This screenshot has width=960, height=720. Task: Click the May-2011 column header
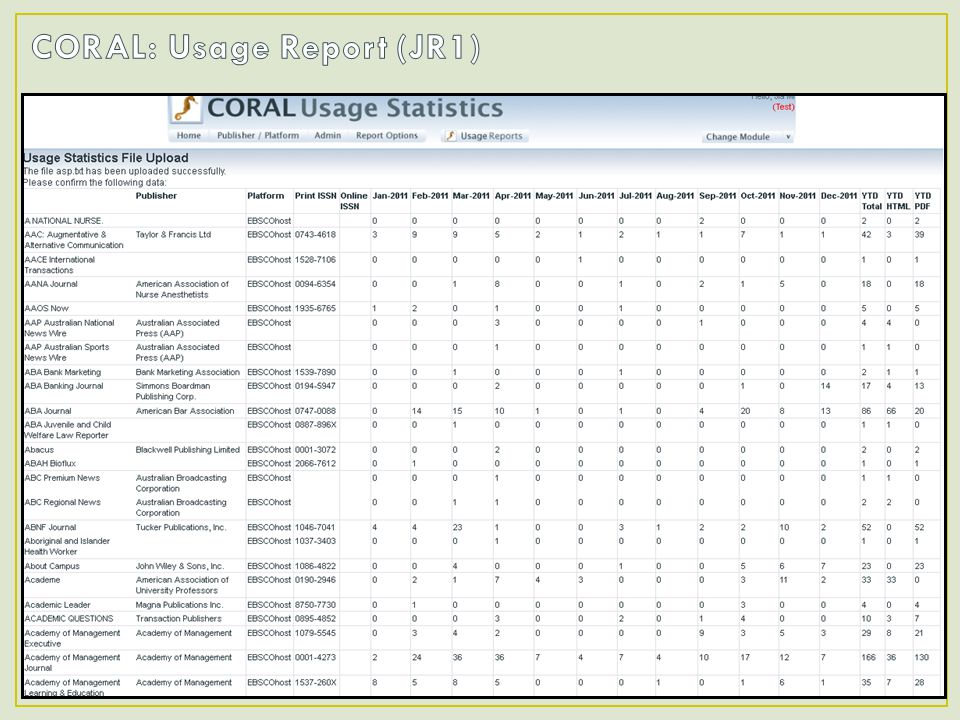554,196
